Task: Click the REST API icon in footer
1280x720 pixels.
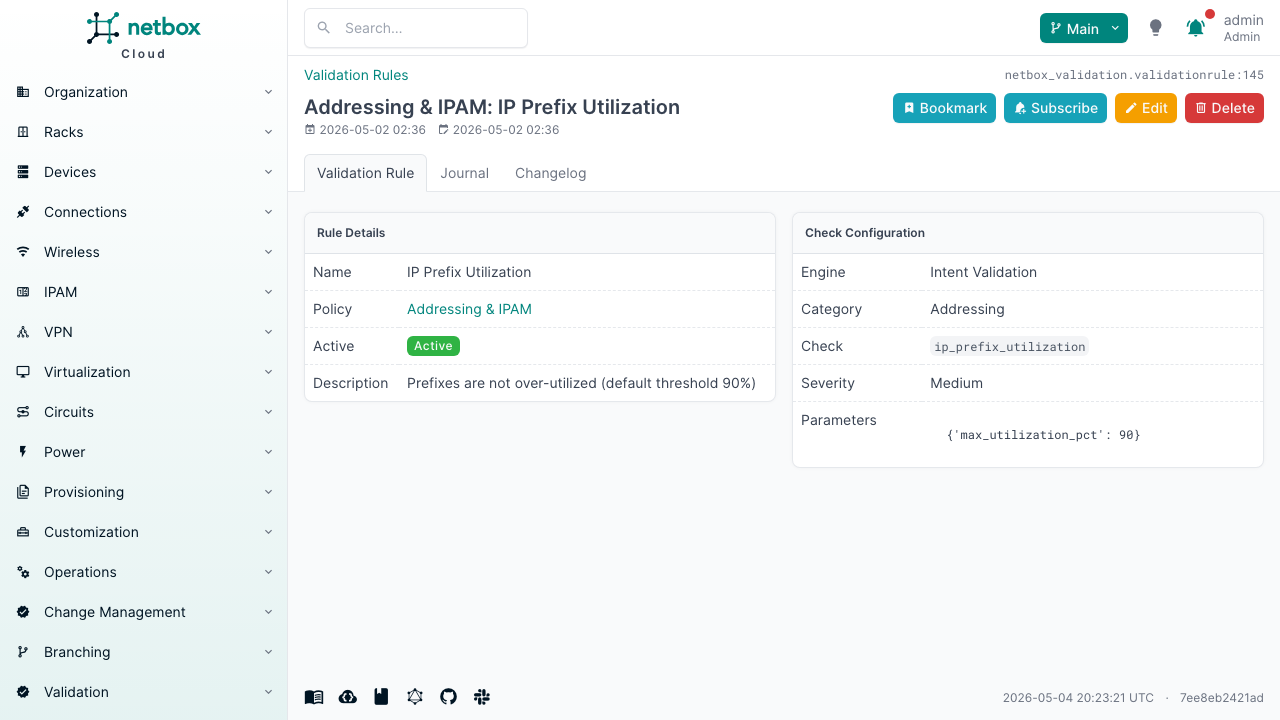Action: pyautogui.click(x=381, y=697)
